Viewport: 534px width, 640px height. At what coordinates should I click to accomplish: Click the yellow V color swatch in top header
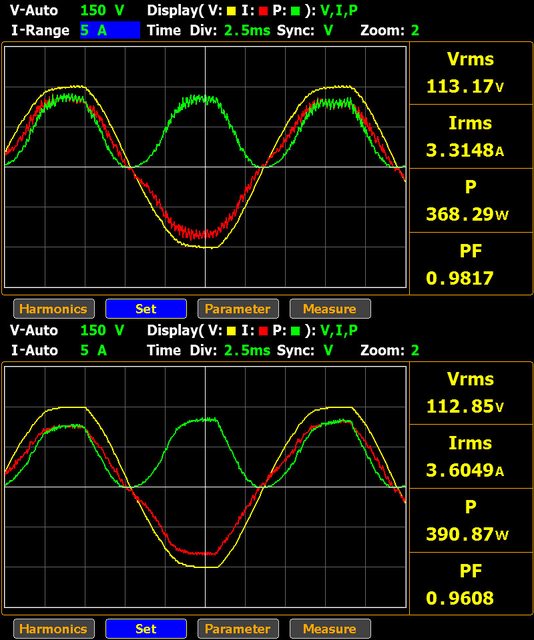click(231, 11)
